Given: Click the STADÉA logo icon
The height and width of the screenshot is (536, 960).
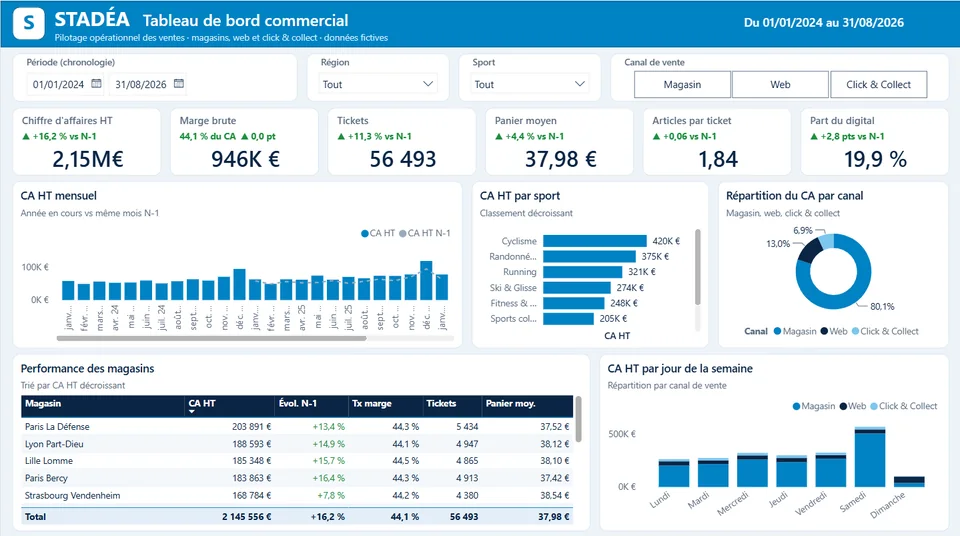Looking at the screenshot, I should pyautogui.click(x=29, y=23).
